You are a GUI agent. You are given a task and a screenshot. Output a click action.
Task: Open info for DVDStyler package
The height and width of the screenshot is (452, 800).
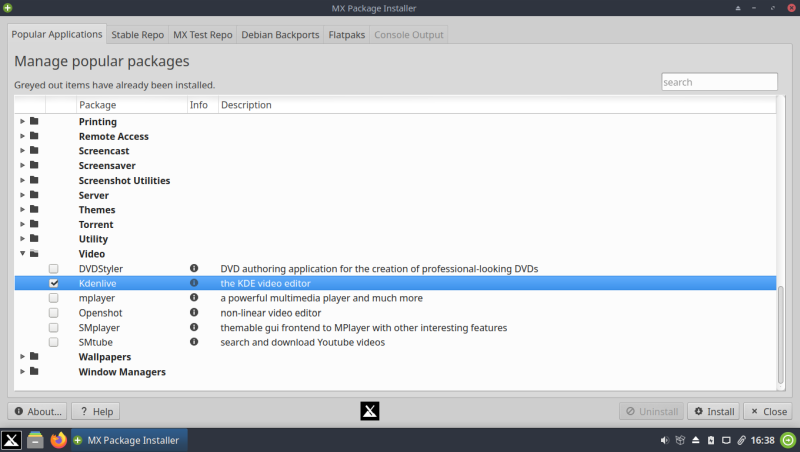pyautogui.click(x=194, y=268)
